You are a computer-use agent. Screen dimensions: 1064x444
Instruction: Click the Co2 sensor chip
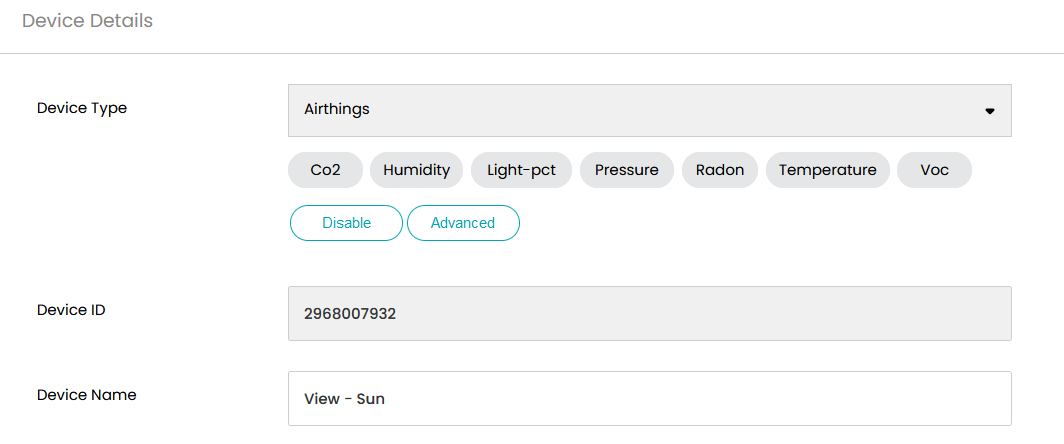(x=325, y=170)
